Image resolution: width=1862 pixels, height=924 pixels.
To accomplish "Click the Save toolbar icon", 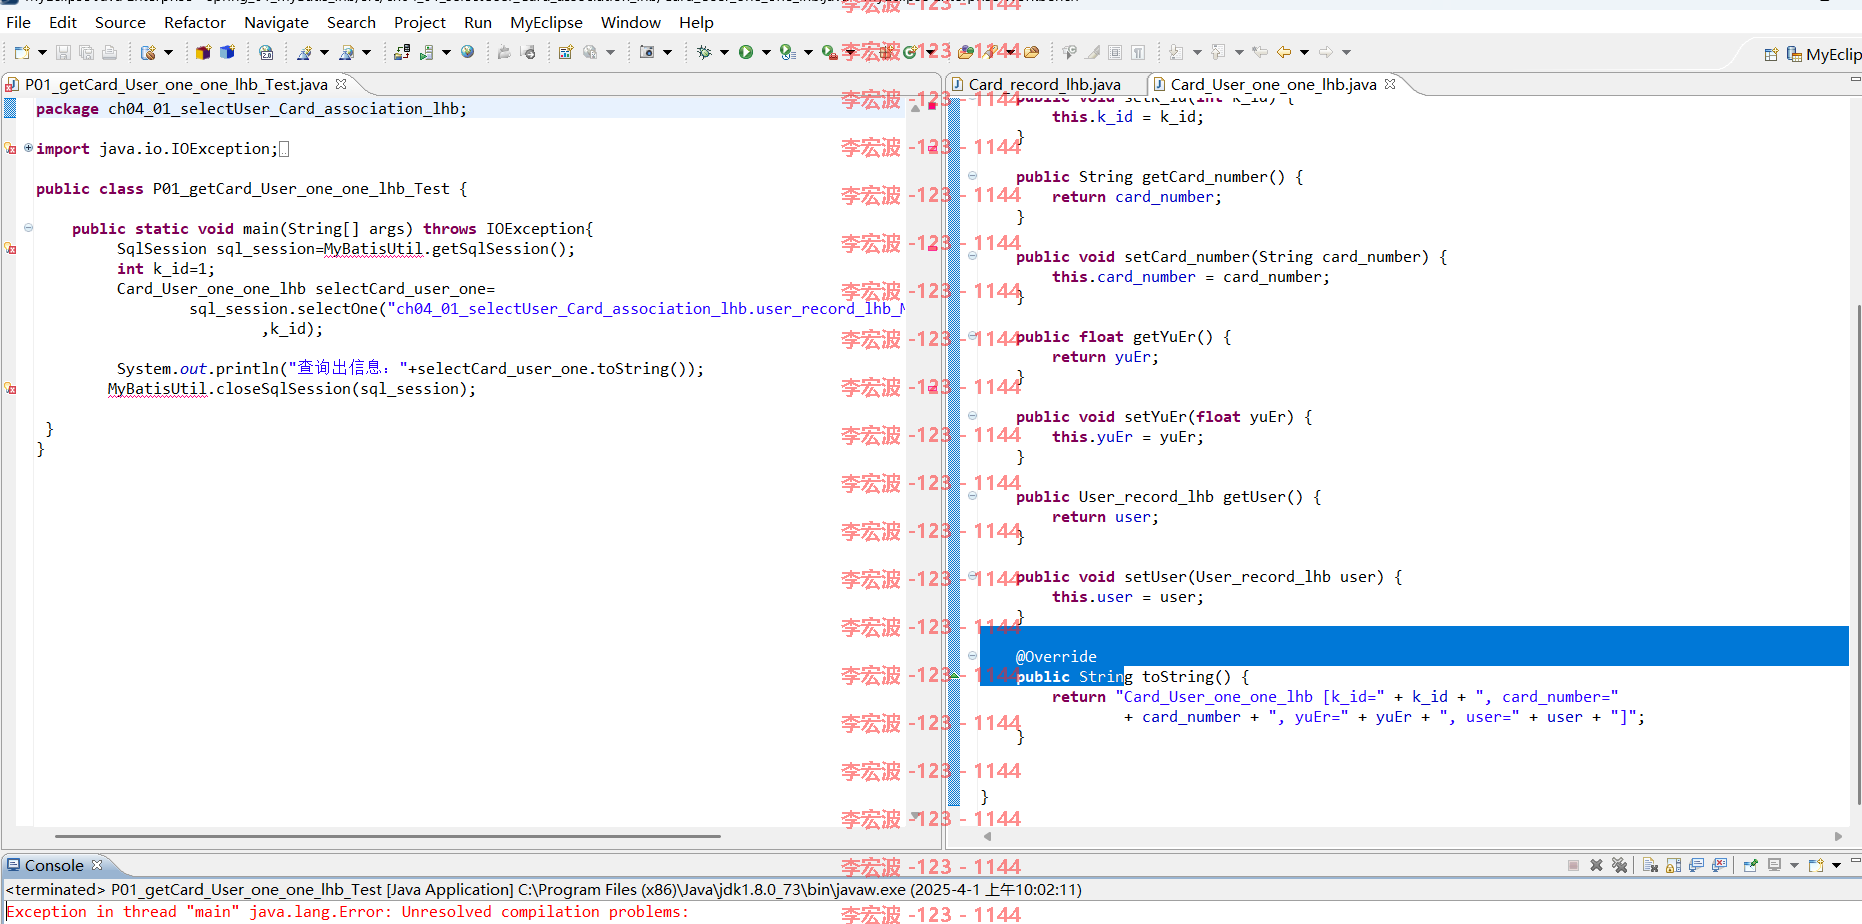I will 63,52.
